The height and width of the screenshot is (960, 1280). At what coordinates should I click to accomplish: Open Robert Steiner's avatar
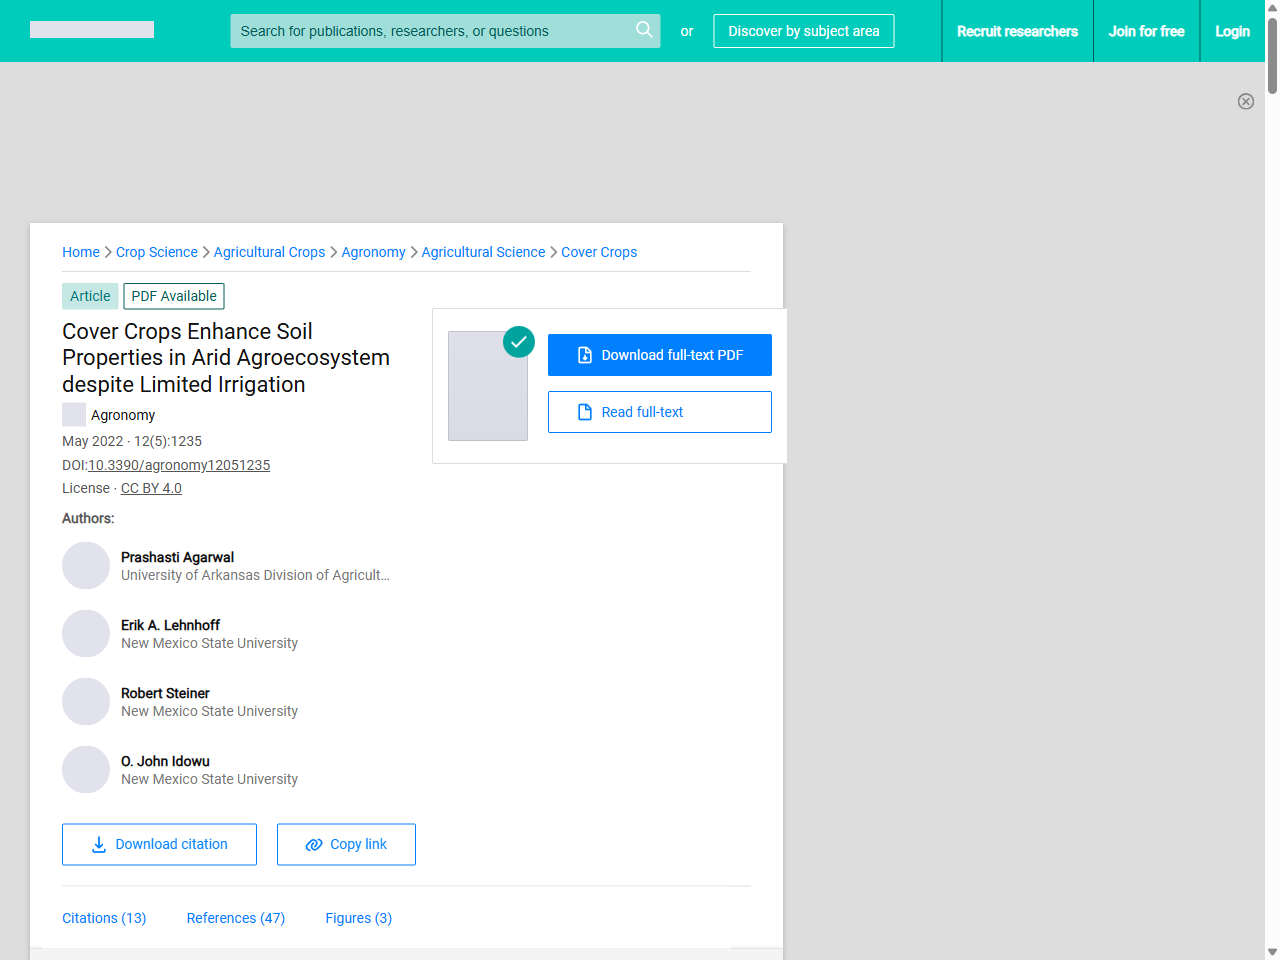click(86, 702)
